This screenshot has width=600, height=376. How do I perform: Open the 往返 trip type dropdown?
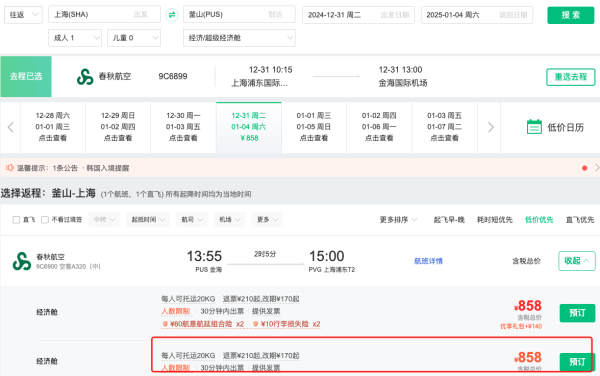pyautogui.click(x=23, y=15)
